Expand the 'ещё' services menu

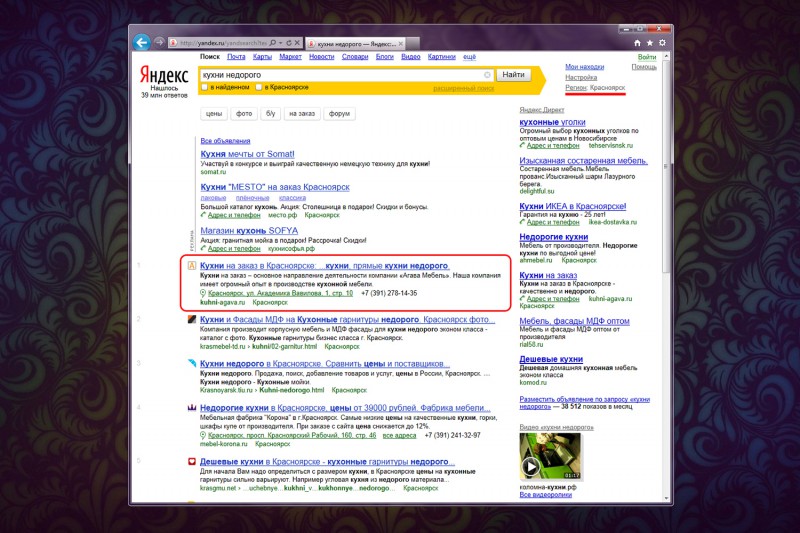(x=469, y=57)
